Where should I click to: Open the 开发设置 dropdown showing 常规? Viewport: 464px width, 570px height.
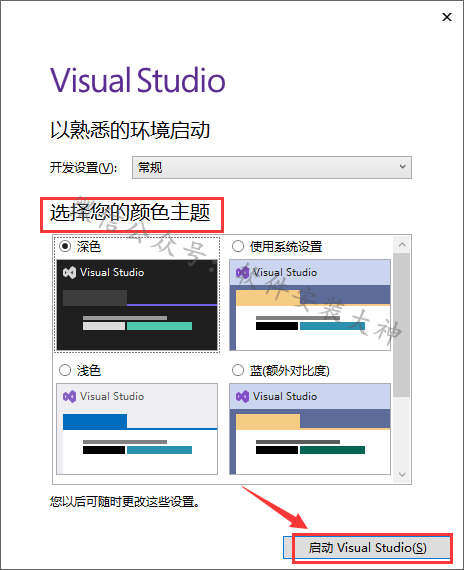pyautogui.click(x=272, y=168)
